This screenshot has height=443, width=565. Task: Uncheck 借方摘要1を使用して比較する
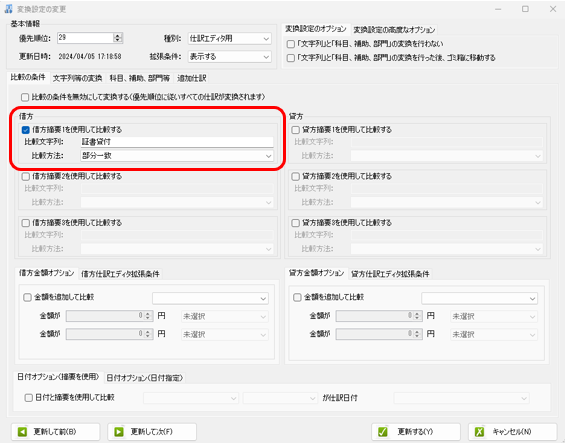(26, 130)
